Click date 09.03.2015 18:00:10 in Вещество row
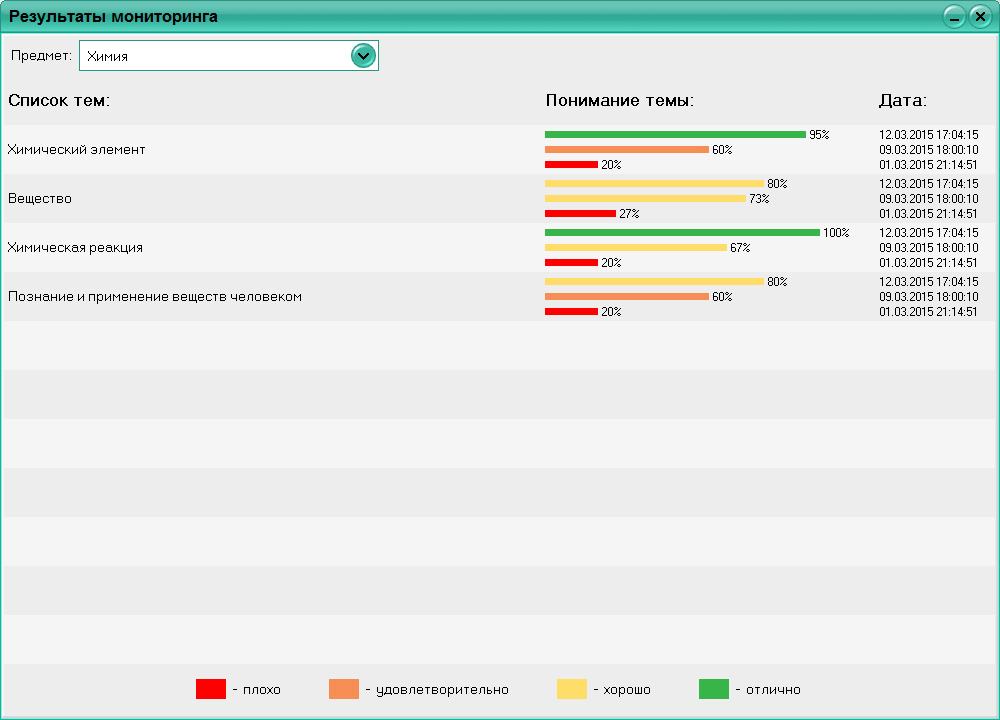The width and height of the screenshot is (1000, 720). pos(929,198)
